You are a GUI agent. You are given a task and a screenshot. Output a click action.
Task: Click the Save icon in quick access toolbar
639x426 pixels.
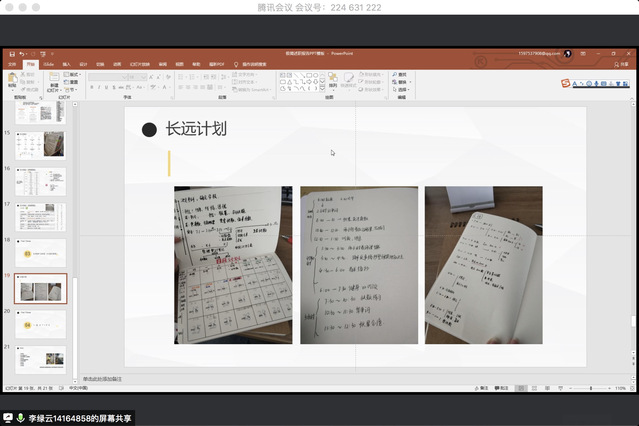click(x=11, y=53)
